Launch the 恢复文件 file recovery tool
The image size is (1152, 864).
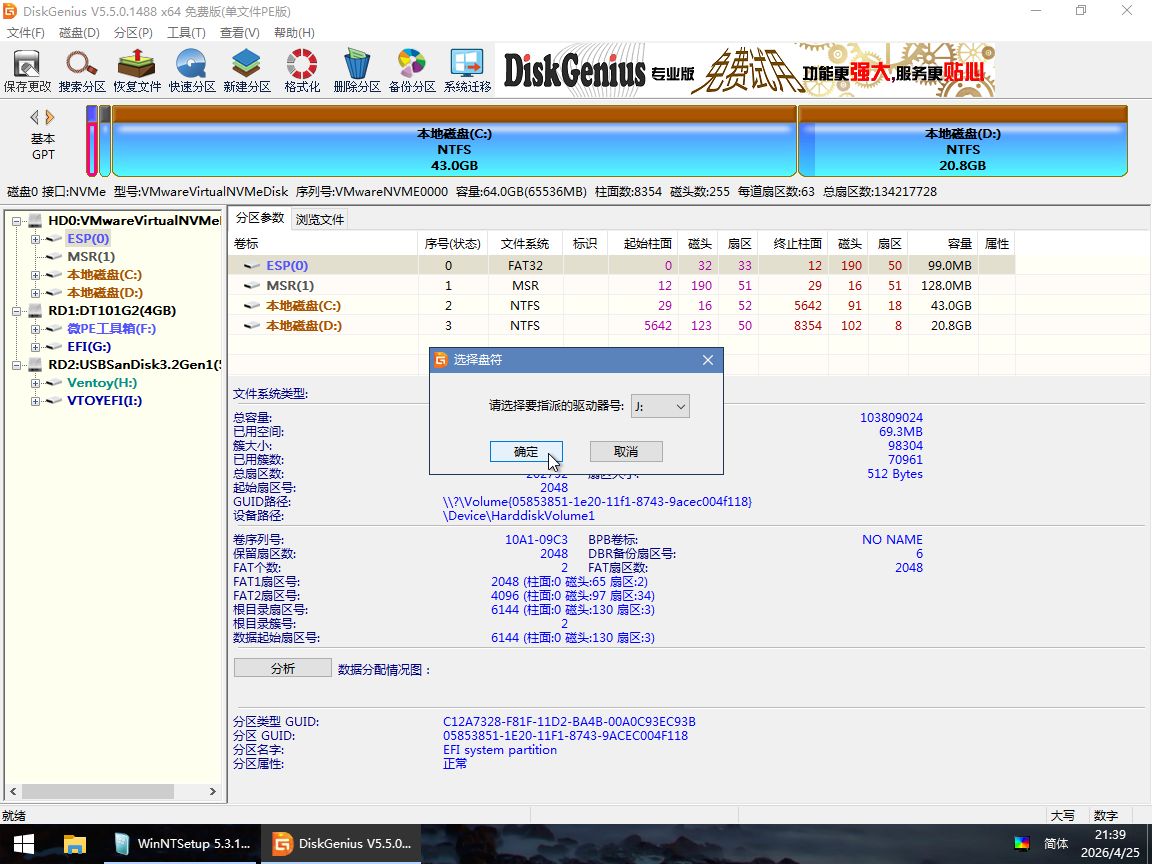[x=137, y=71]
